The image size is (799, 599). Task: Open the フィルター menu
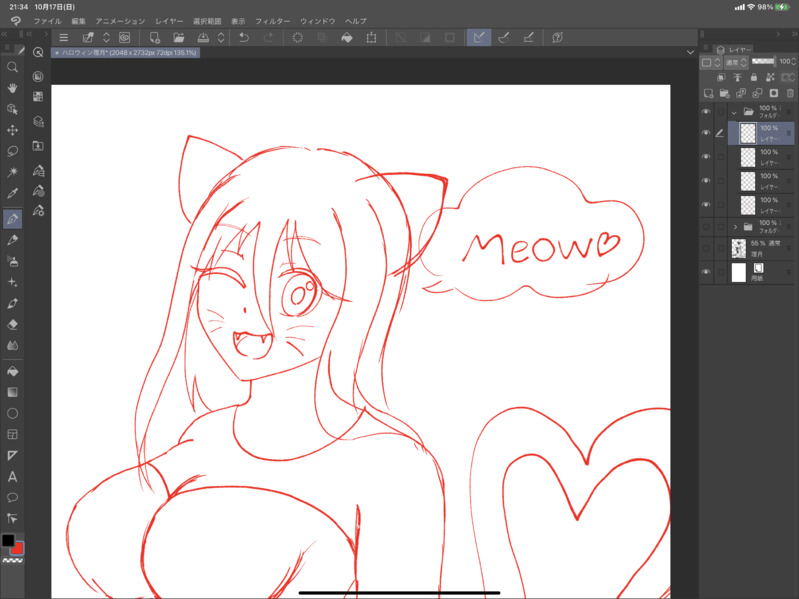(273, 21)
